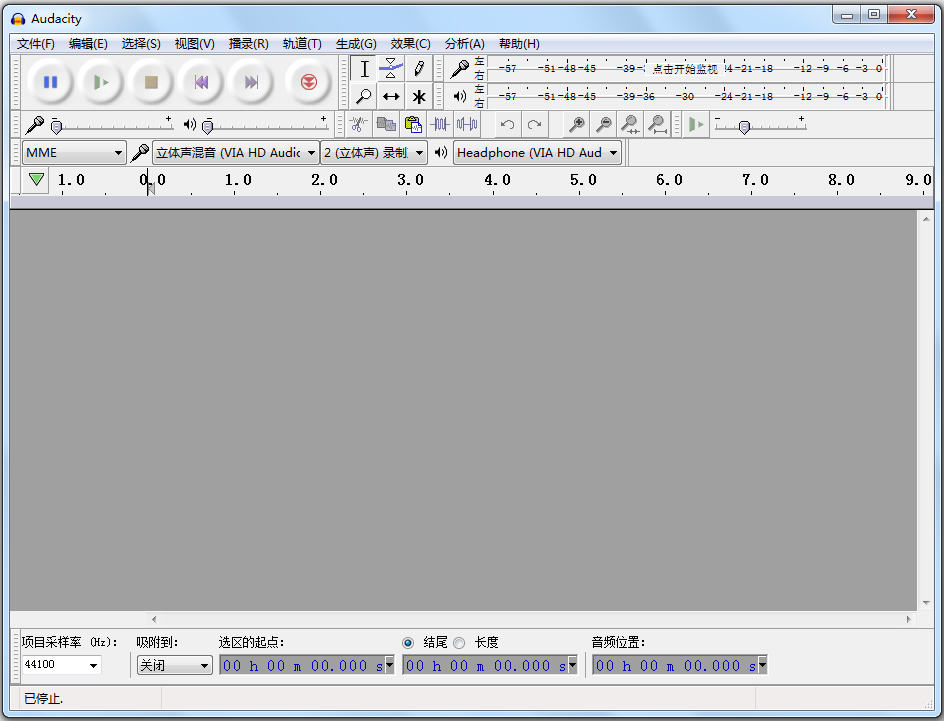
Task: Click the Undo arrow icon
Action: (x=508, y=125)
